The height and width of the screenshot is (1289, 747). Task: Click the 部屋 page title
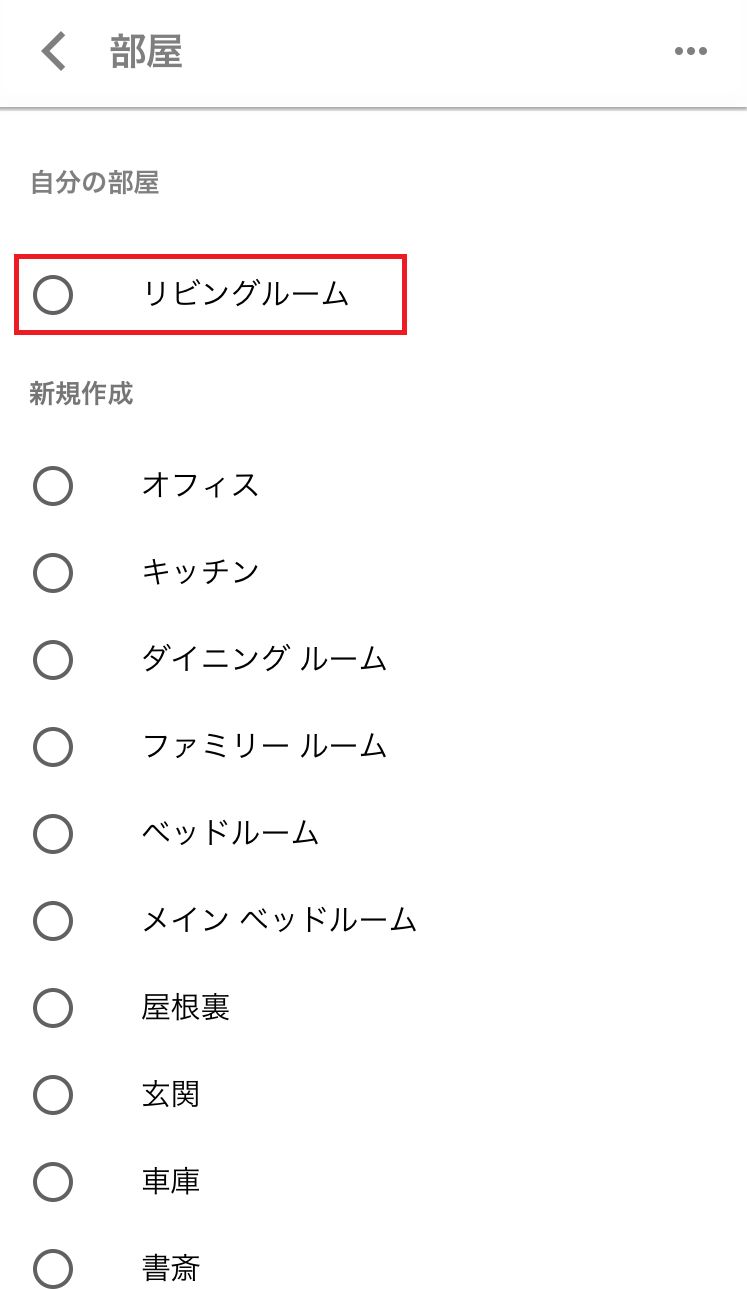146,52
